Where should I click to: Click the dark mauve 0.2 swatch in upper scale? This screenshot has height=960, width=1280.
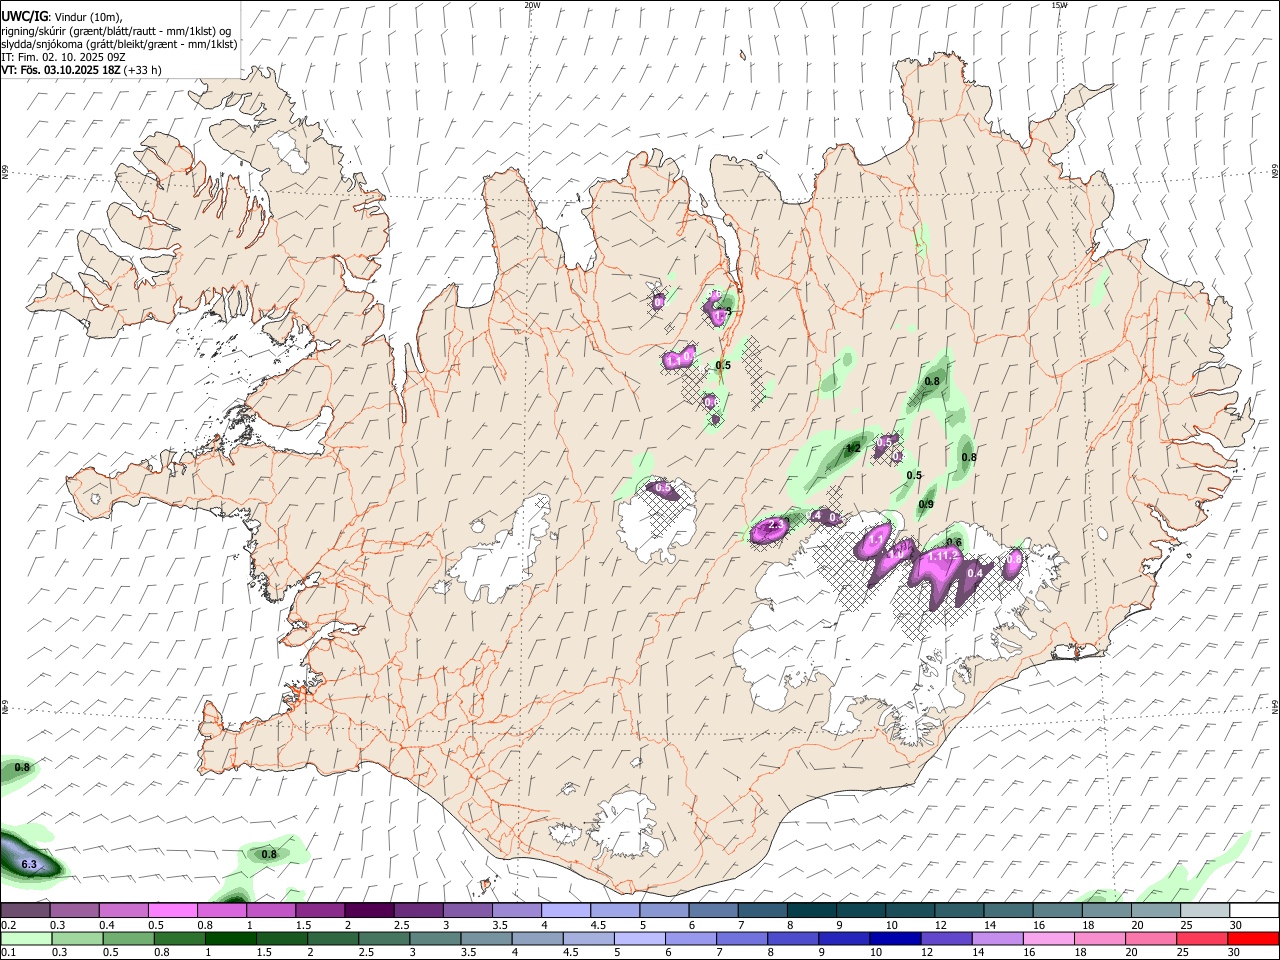point(25,911)
